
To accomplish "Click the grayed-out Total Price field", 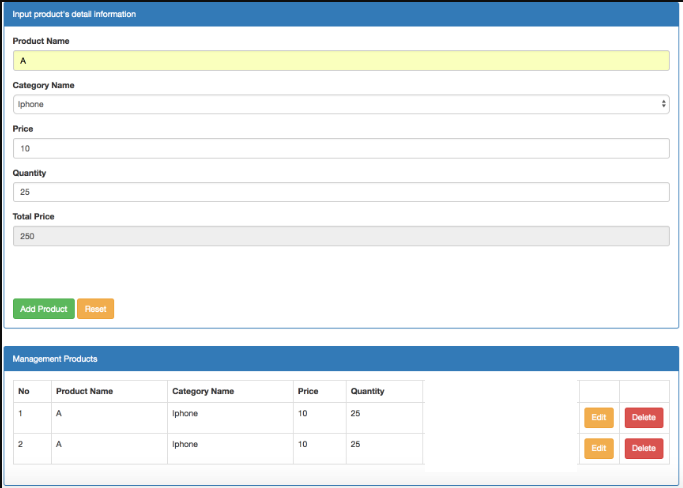I will pos(340,236).
